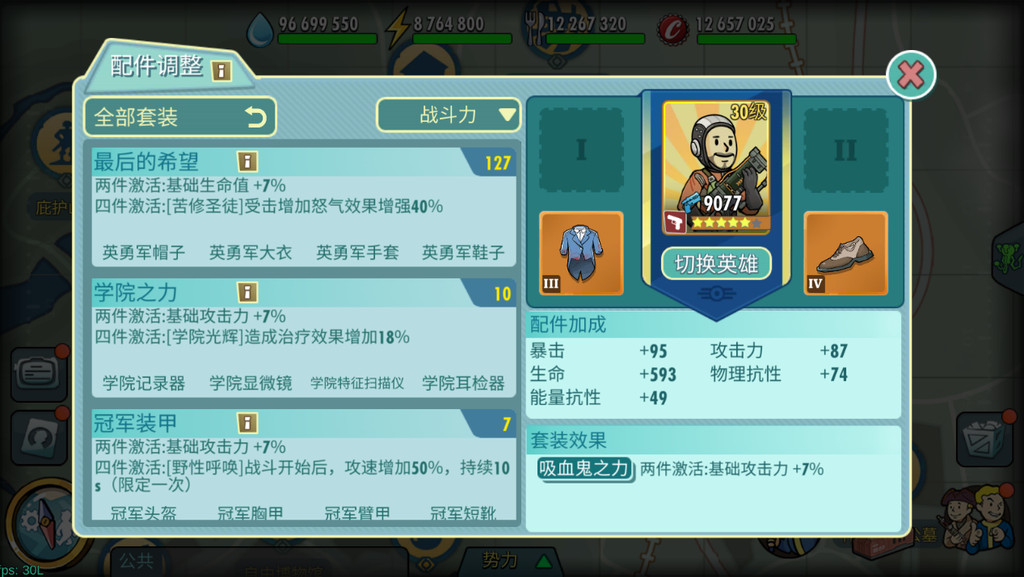
Task: Open info icon for 学院之力 set
Action: [x=247, y=292]
